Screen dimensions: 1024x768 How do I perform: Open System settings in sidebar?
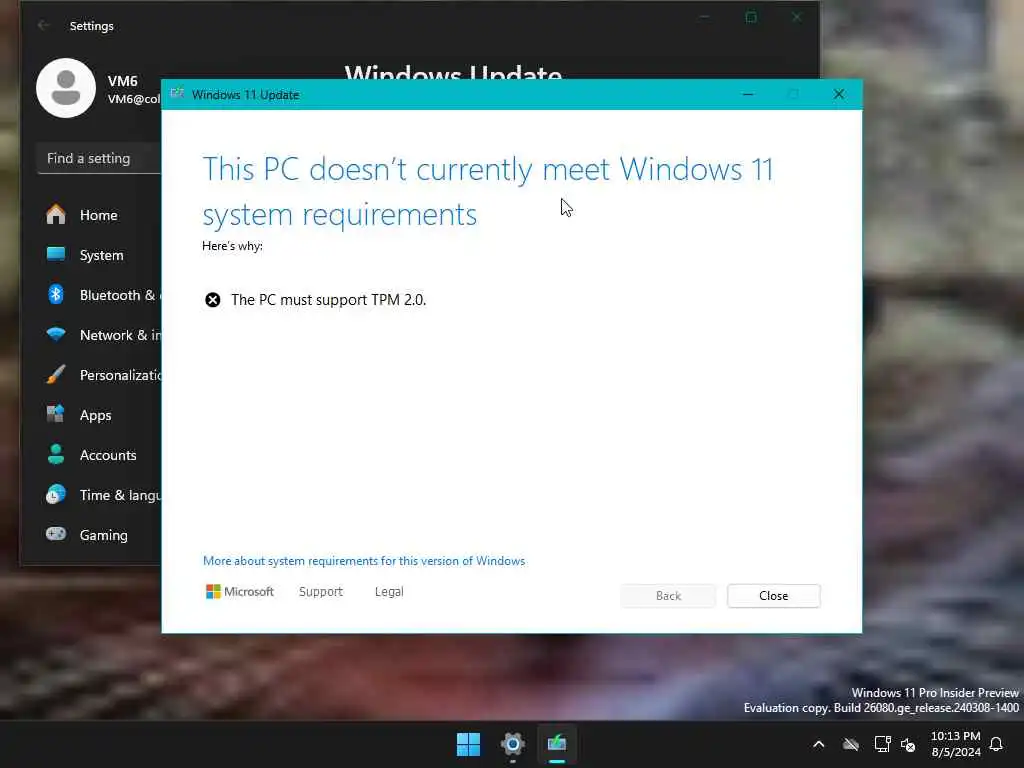98,255
